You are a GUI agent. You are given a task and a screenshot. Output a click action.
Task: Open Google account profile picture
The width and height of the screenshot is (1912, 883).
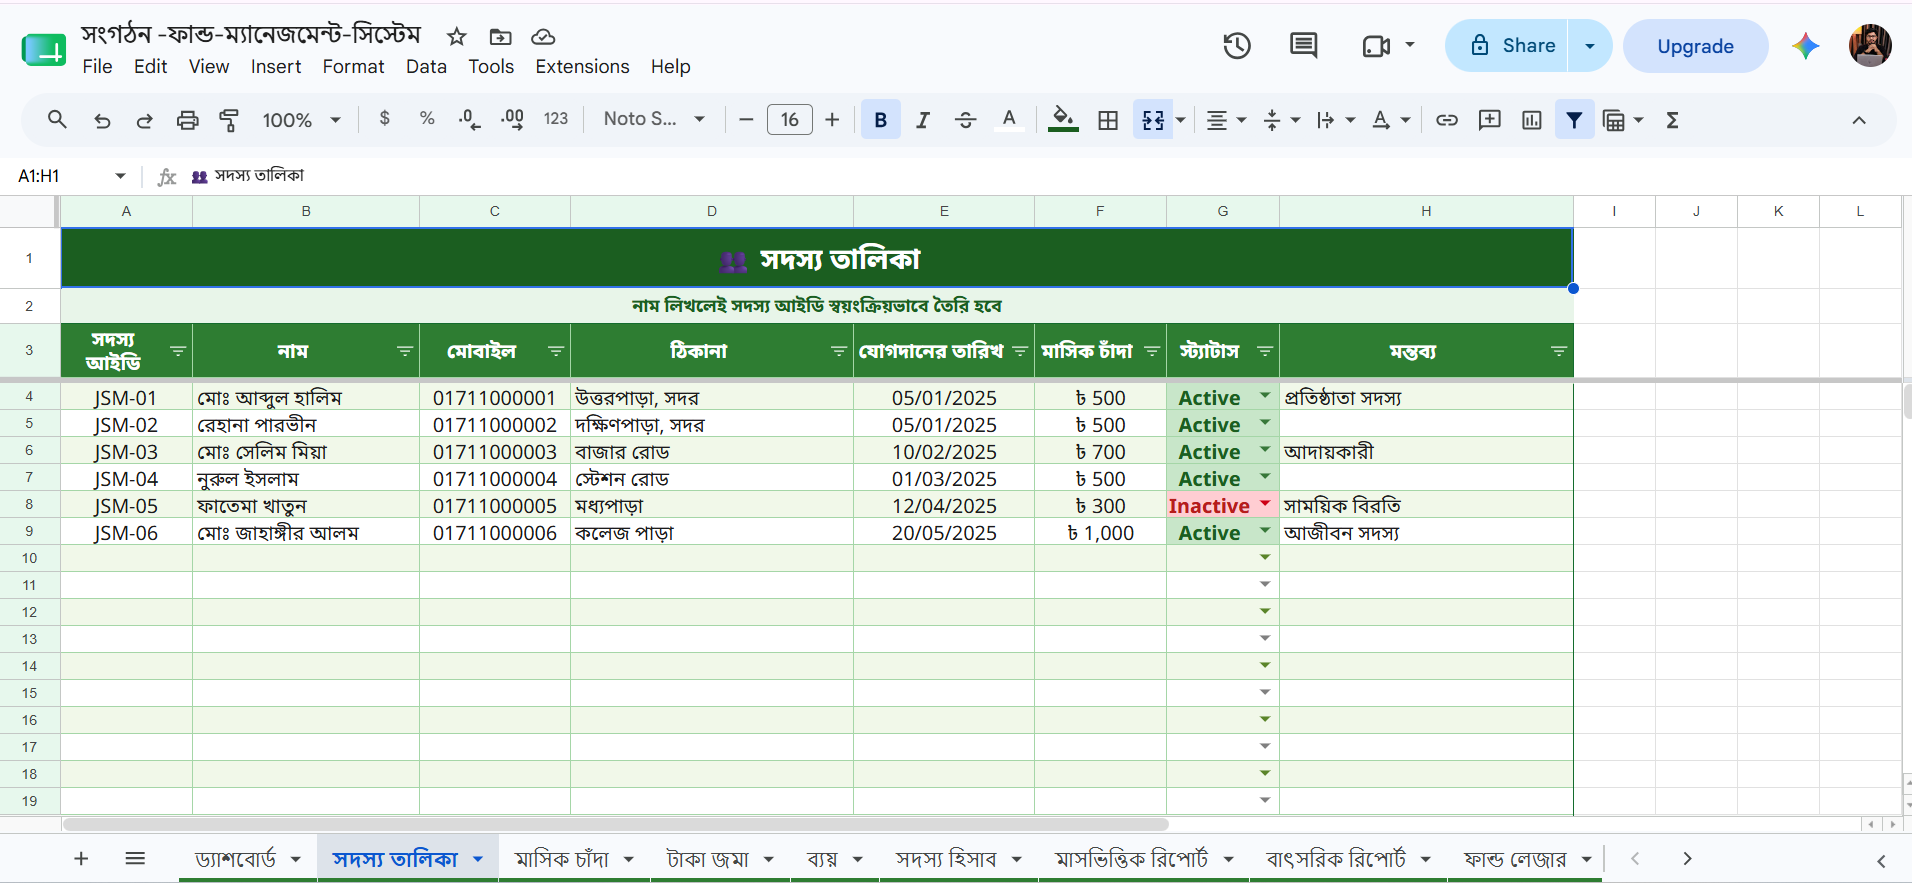(1870, 46)
